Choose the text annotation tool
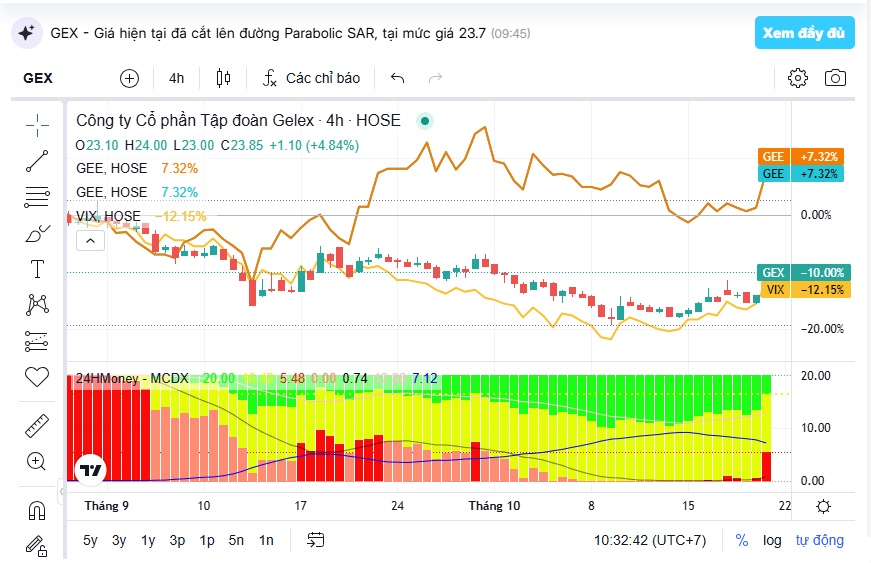The height and width of the screenshot is (563, 871). (x=37, y=269)
